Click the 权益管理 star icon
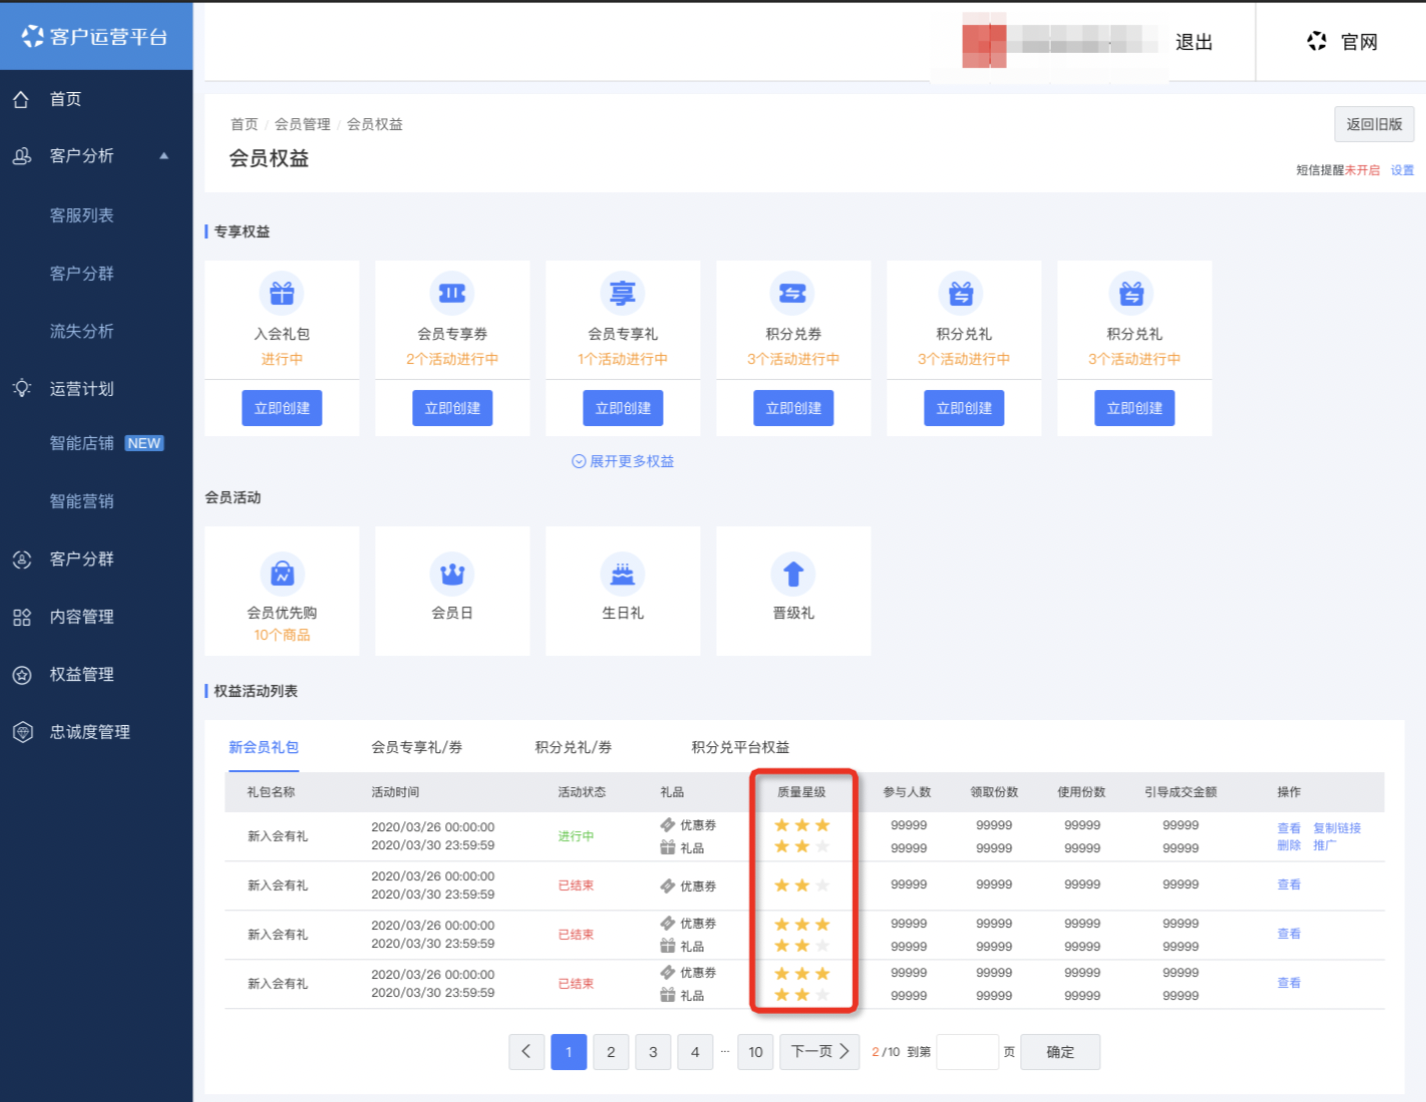The image size is (1426, 1102). pyautogui.click(x=21, y=675)
